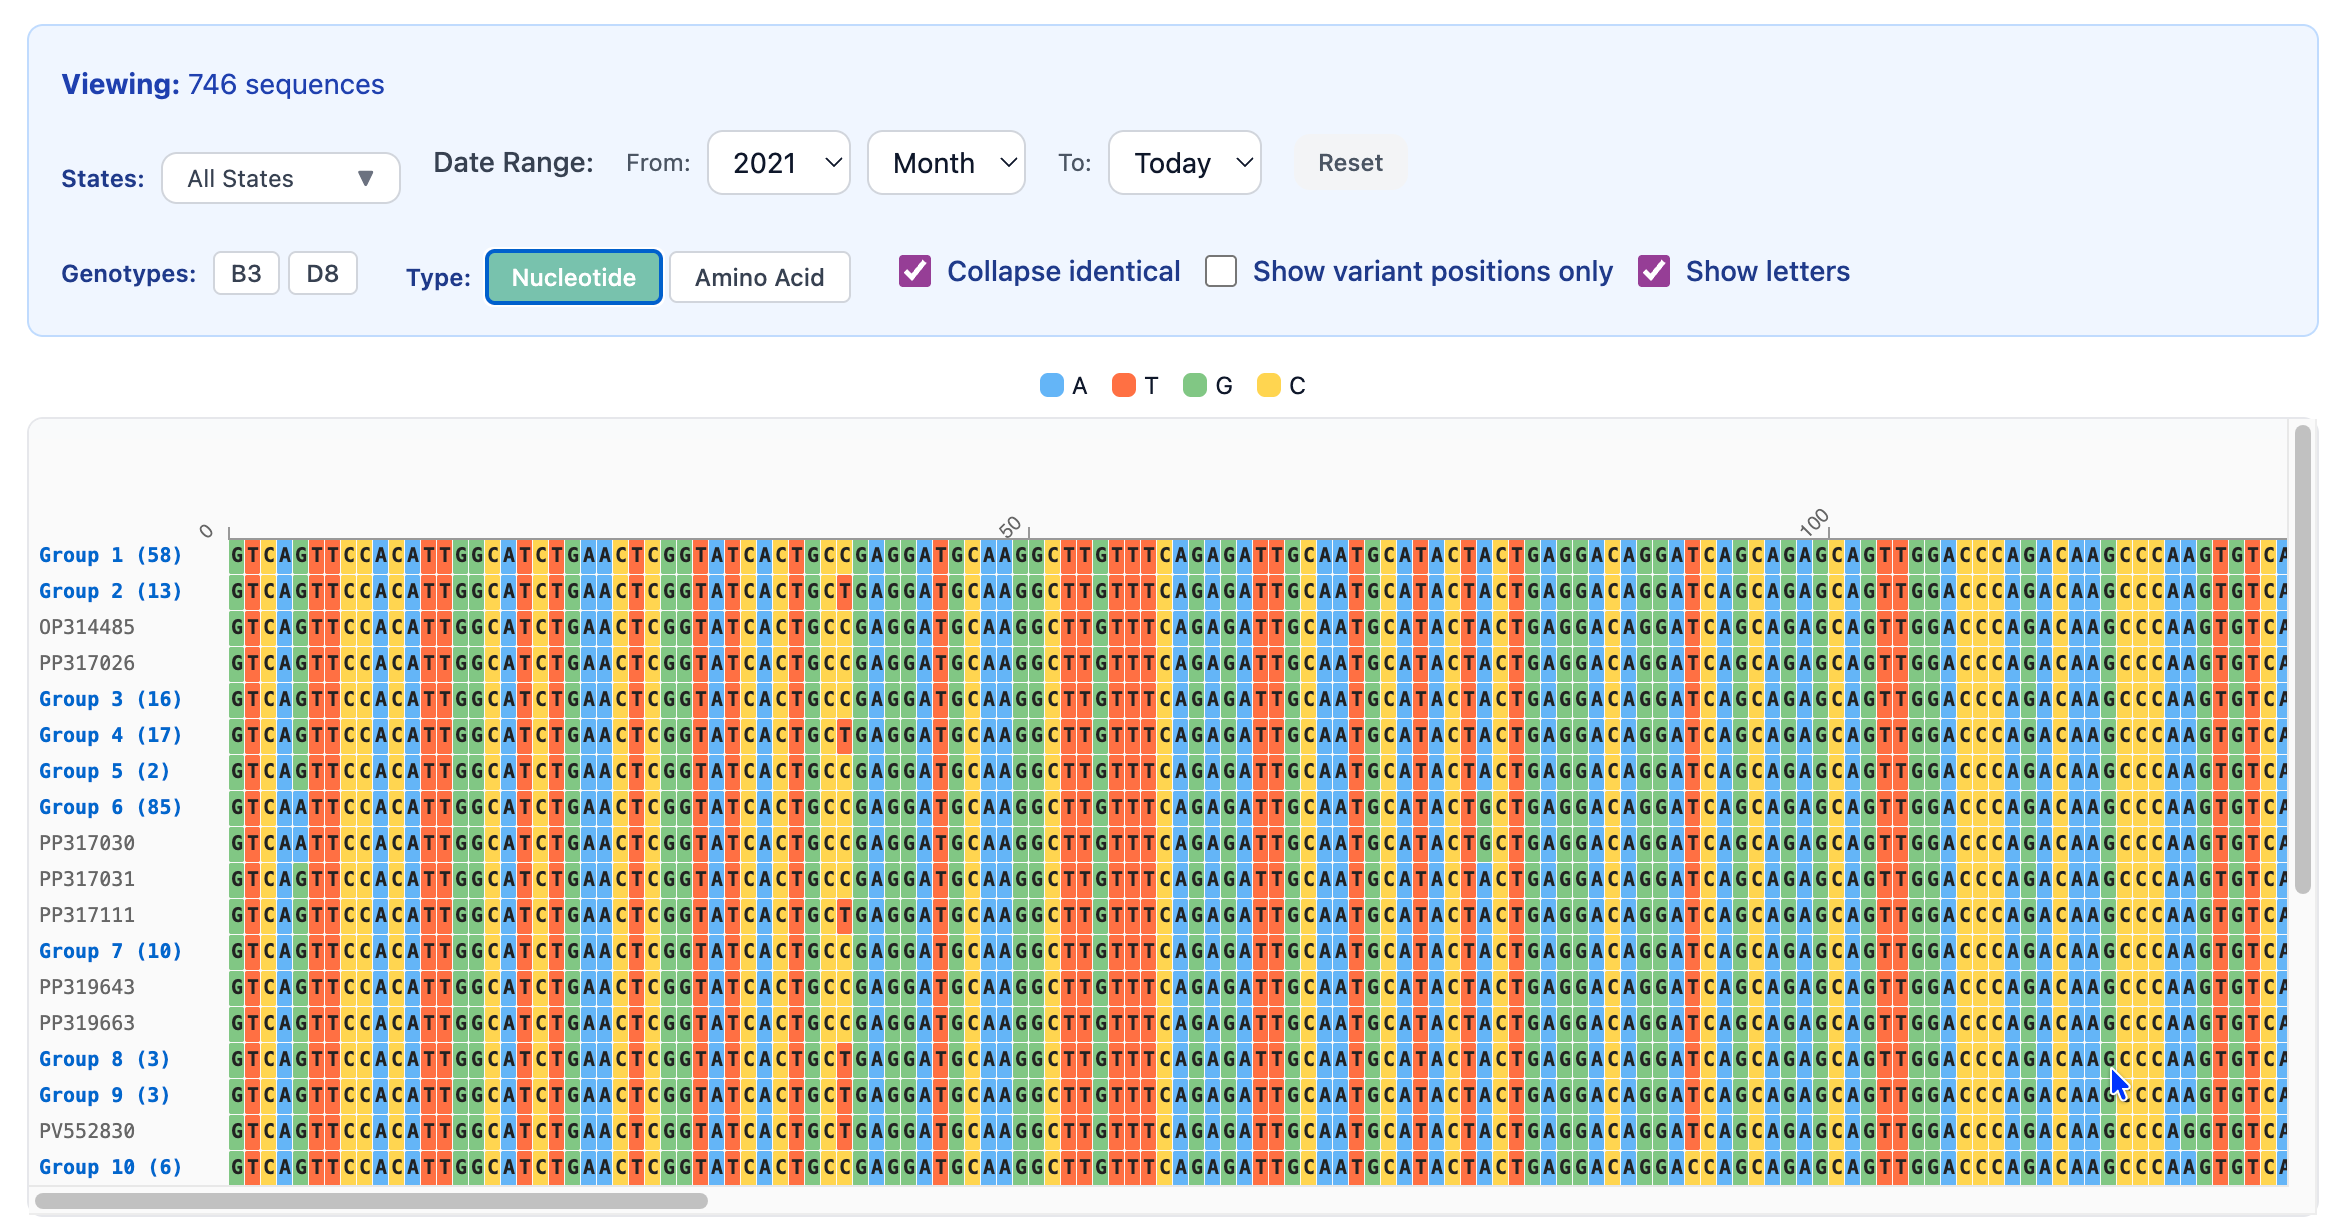The image size is (2332, 1230).
Task: Click the Reset button
Action: (x=1350, y=162)
